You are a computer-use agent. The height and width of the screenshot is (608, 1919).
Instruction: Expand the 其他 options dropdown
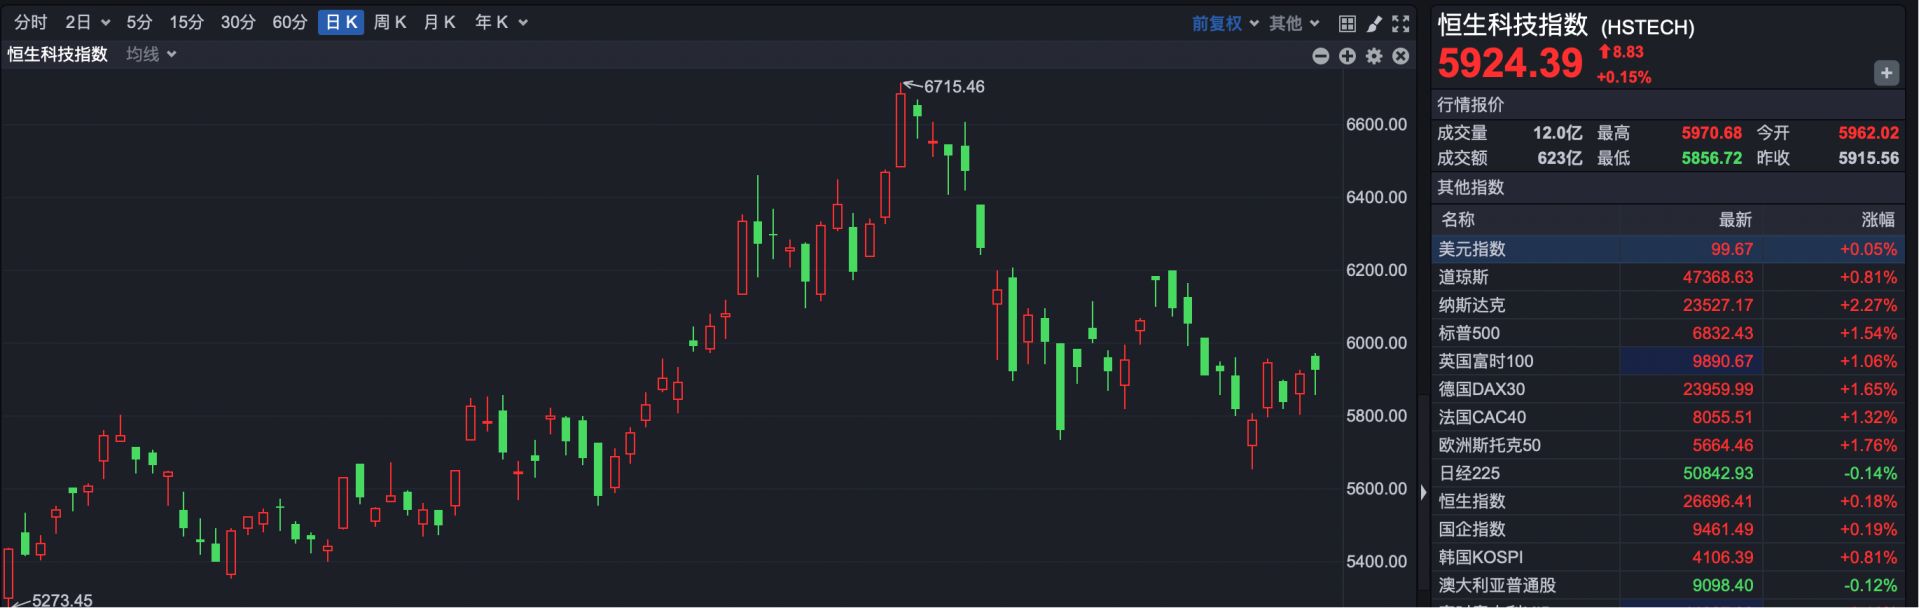click(1294, 23)
